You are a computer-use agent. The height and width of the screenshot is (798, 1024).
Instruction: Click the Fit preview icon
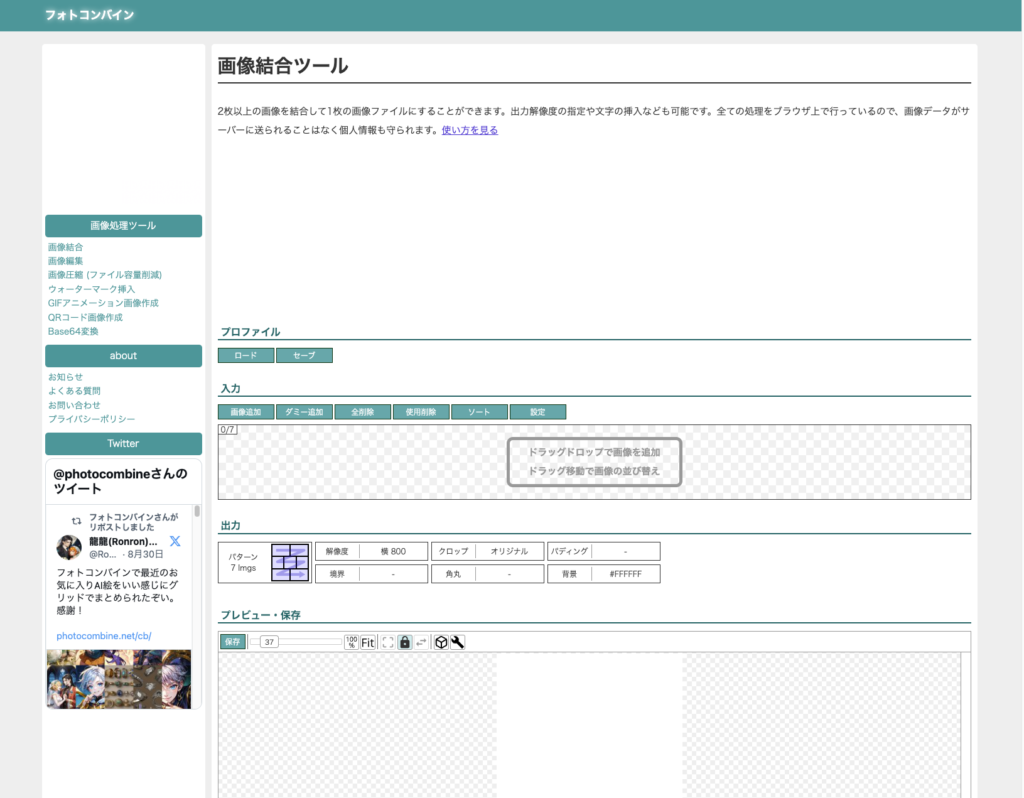[368, 642]
